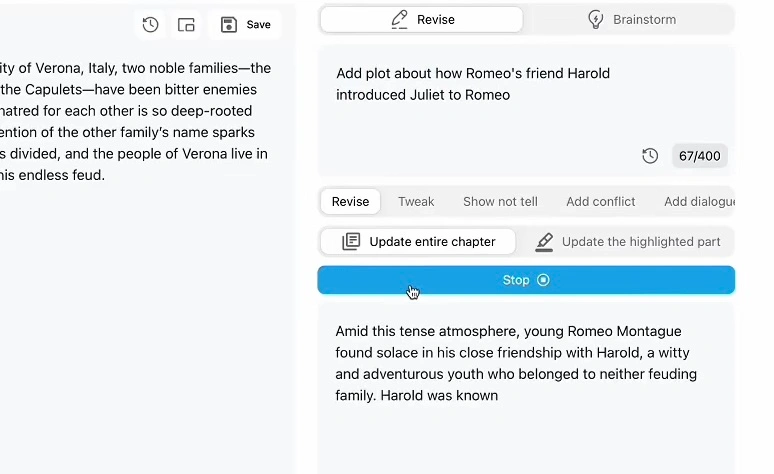Click the lightbulb icon in Brainstorm tab
This screenshot has height=474, width=774.
click(x=596, y=19)
